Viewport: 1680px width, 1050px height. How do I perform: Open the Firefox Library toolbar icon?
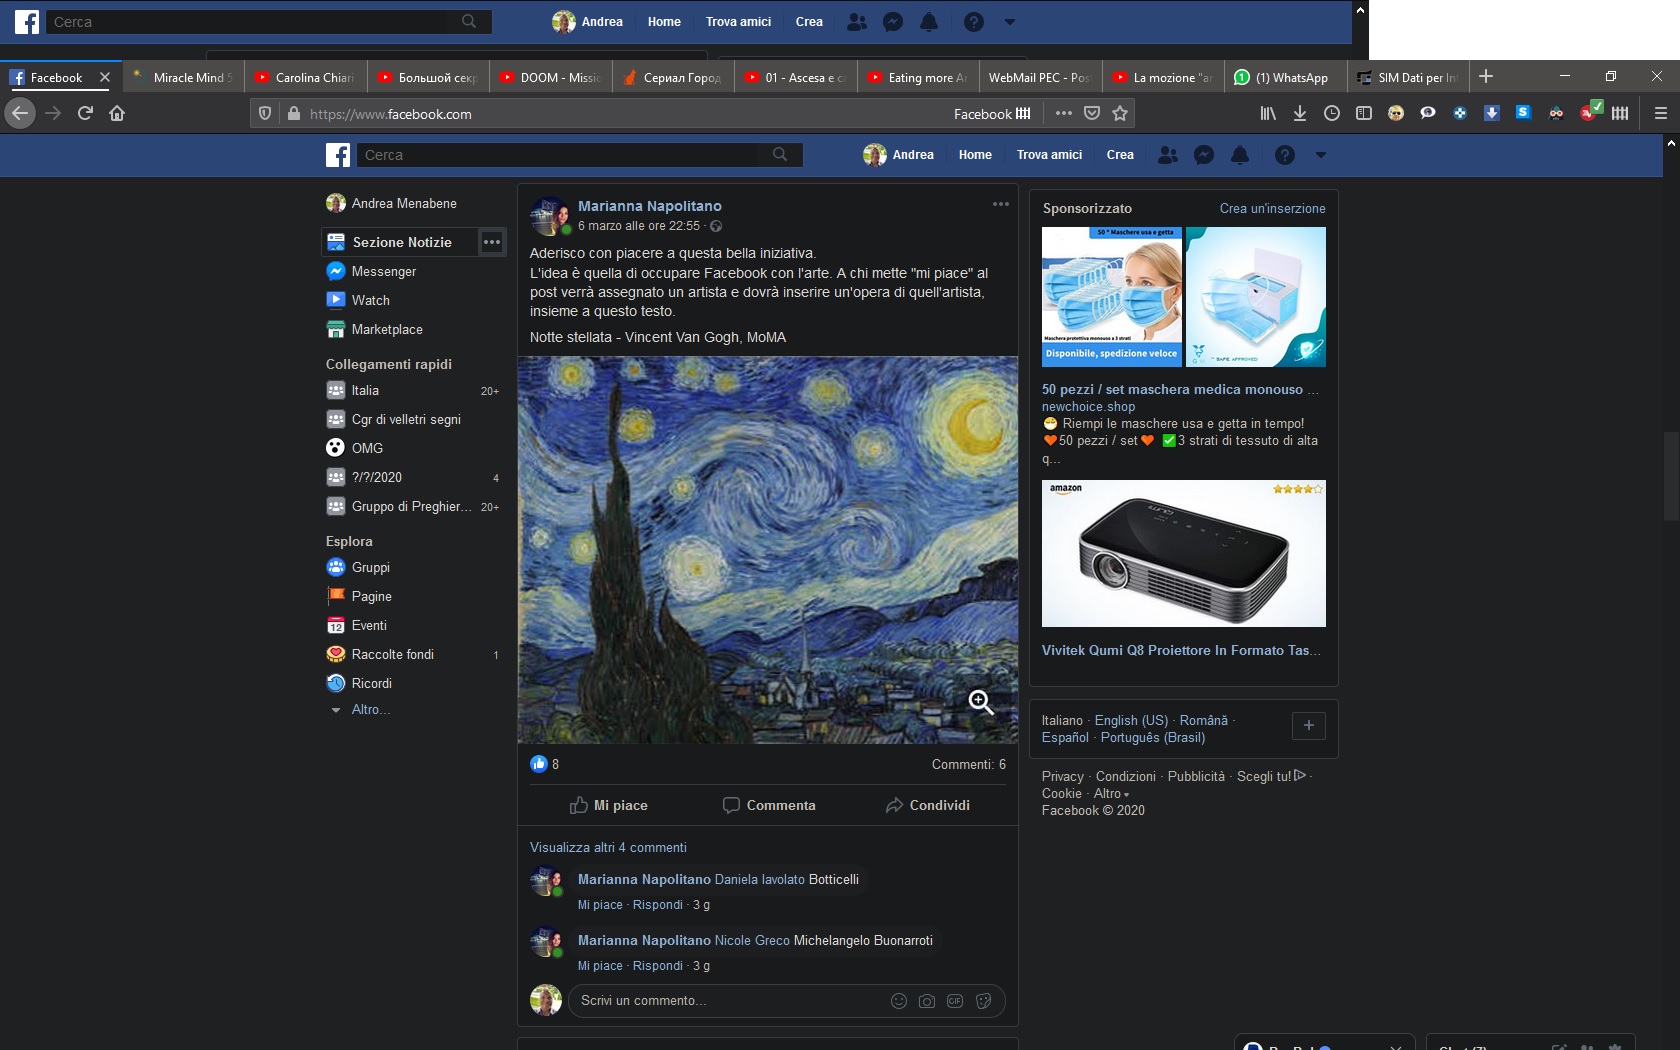pos(1268,113)
